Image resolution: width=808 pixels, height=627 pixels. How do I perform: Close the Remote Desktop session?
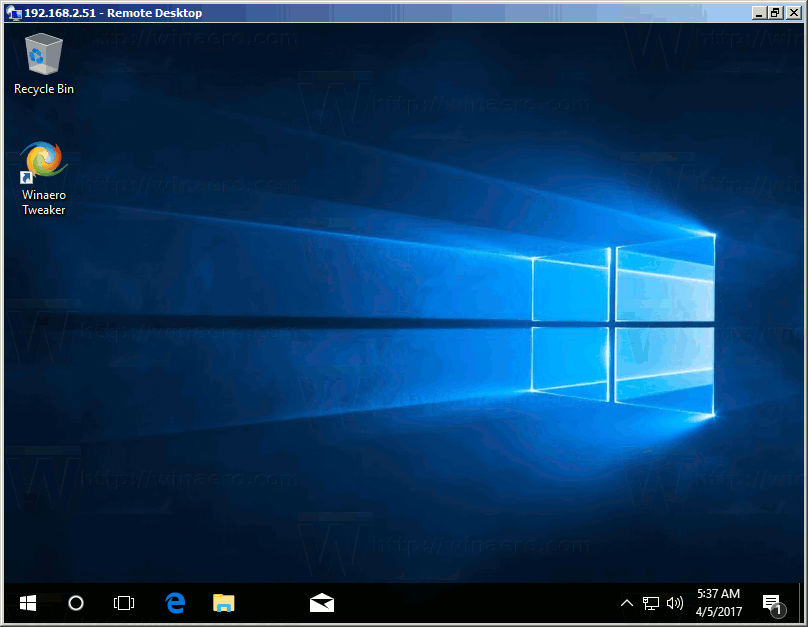tap(793, 12)
